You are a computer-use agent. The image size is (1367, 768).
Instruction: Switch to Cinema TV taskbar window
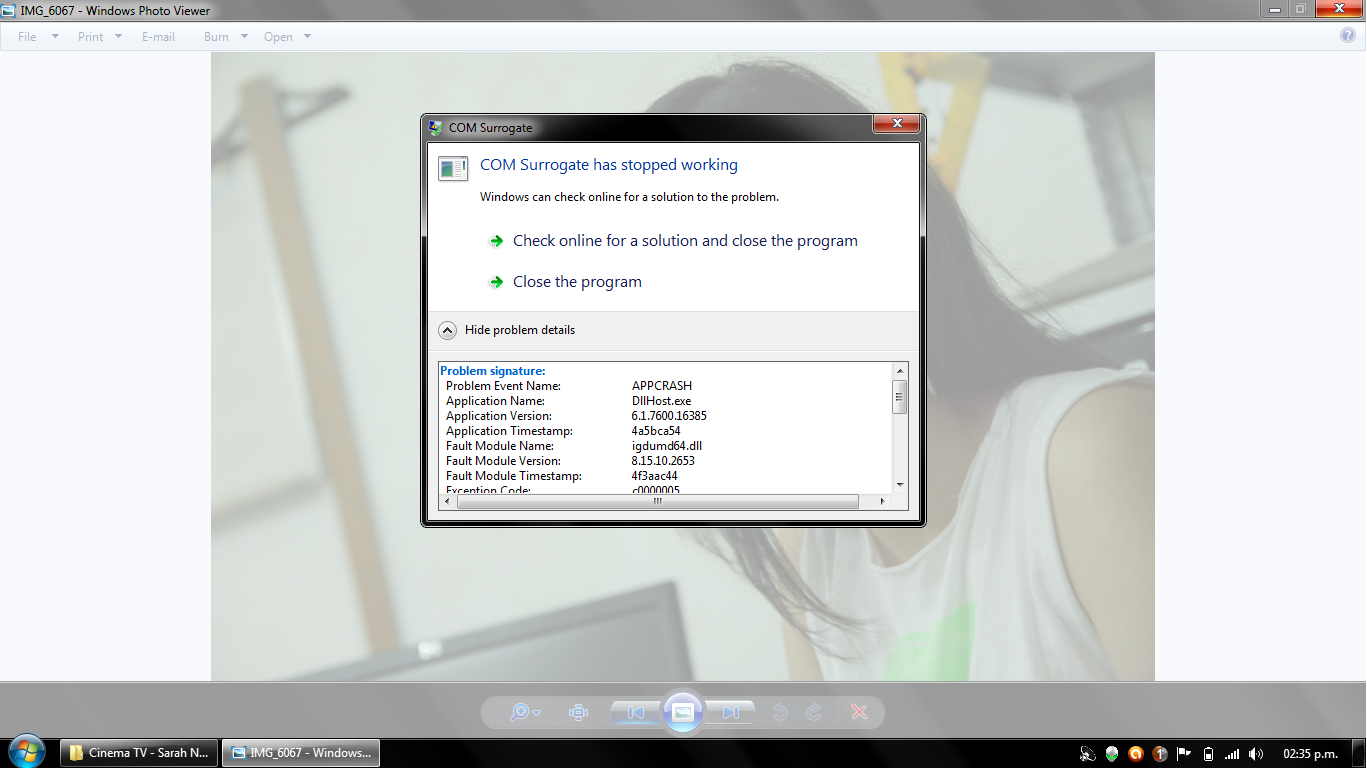pos(139,753)
